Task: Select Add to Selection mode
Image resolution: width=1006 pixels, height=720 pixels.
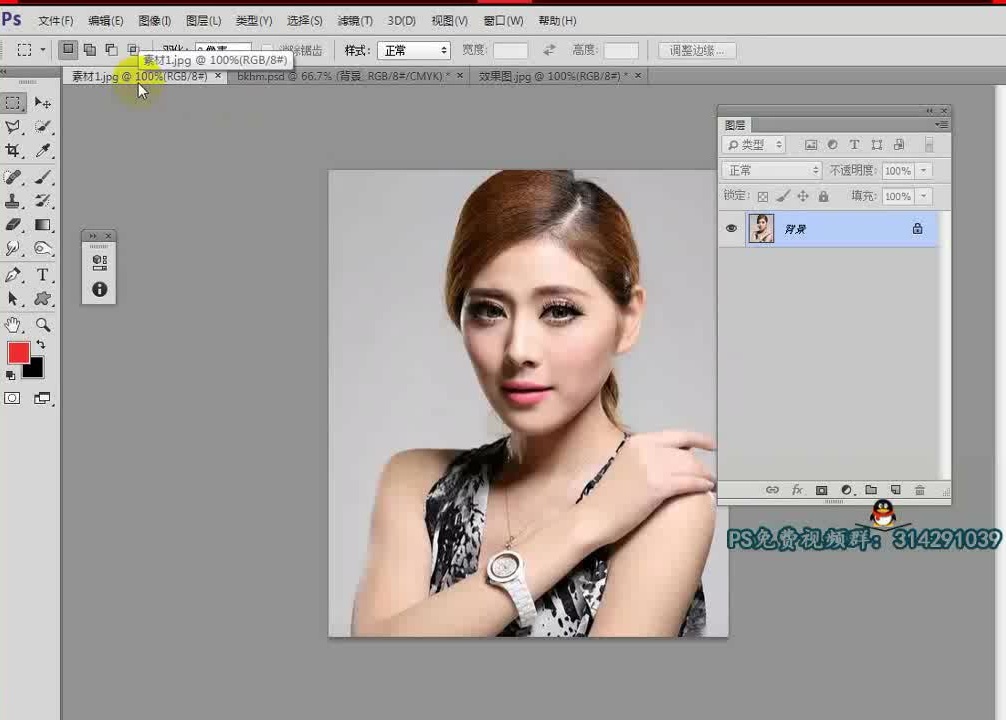Action: point(90,49)
